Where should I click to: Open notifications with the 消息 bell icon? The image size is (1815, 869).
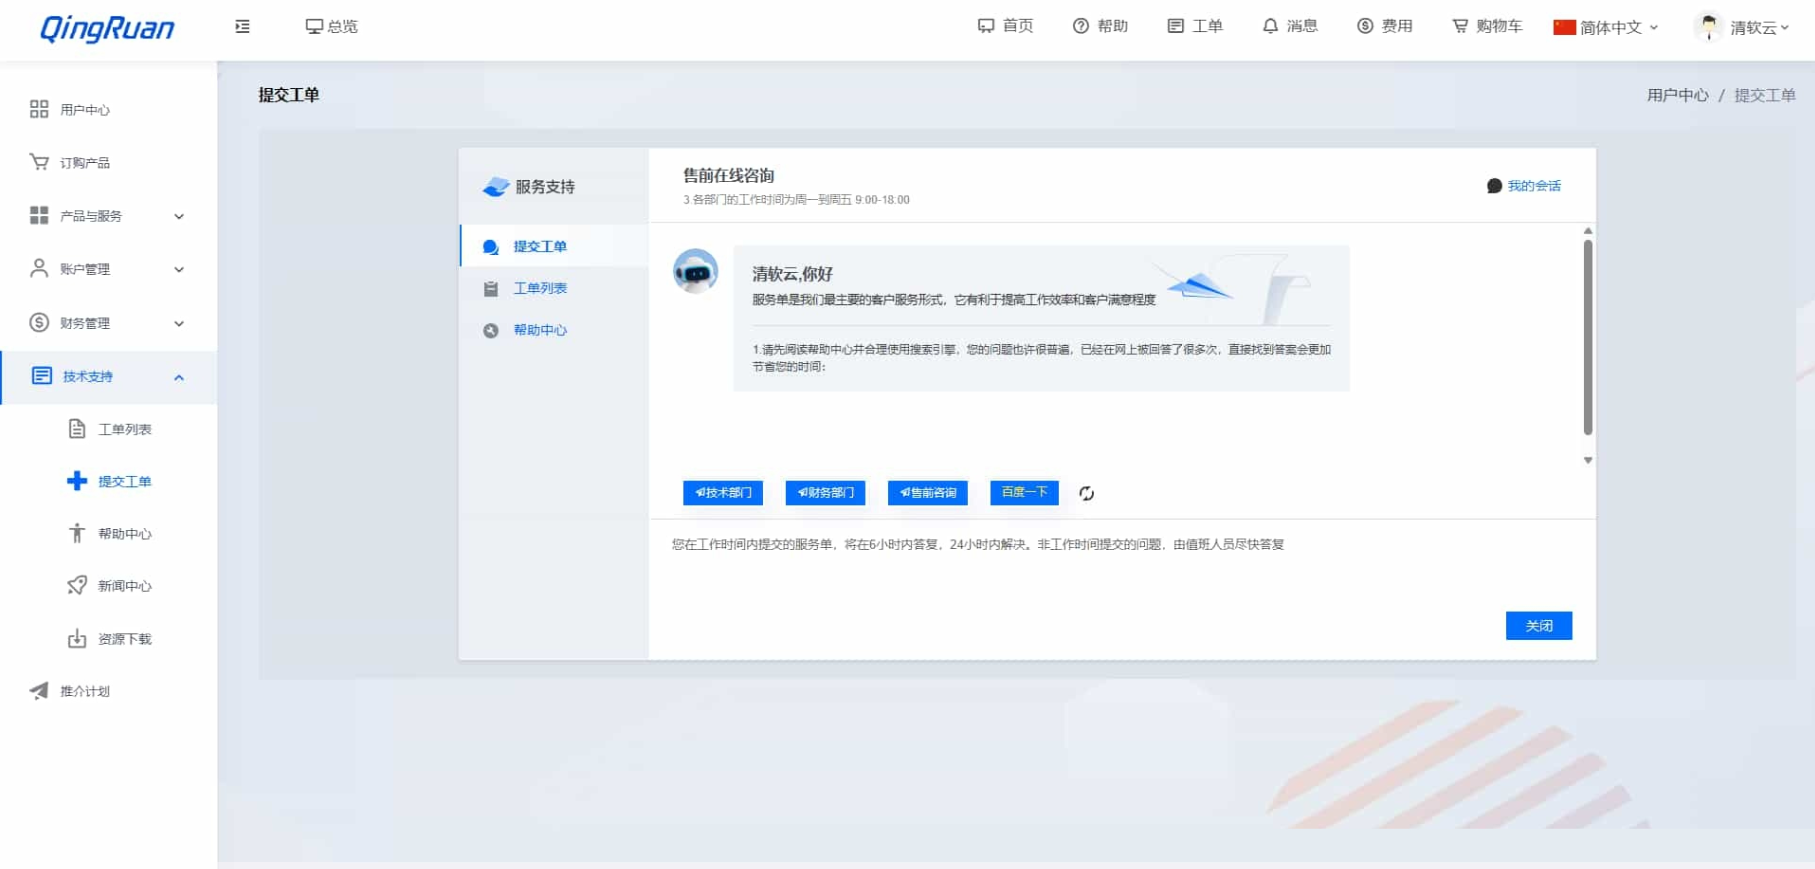click(1270, 26)
